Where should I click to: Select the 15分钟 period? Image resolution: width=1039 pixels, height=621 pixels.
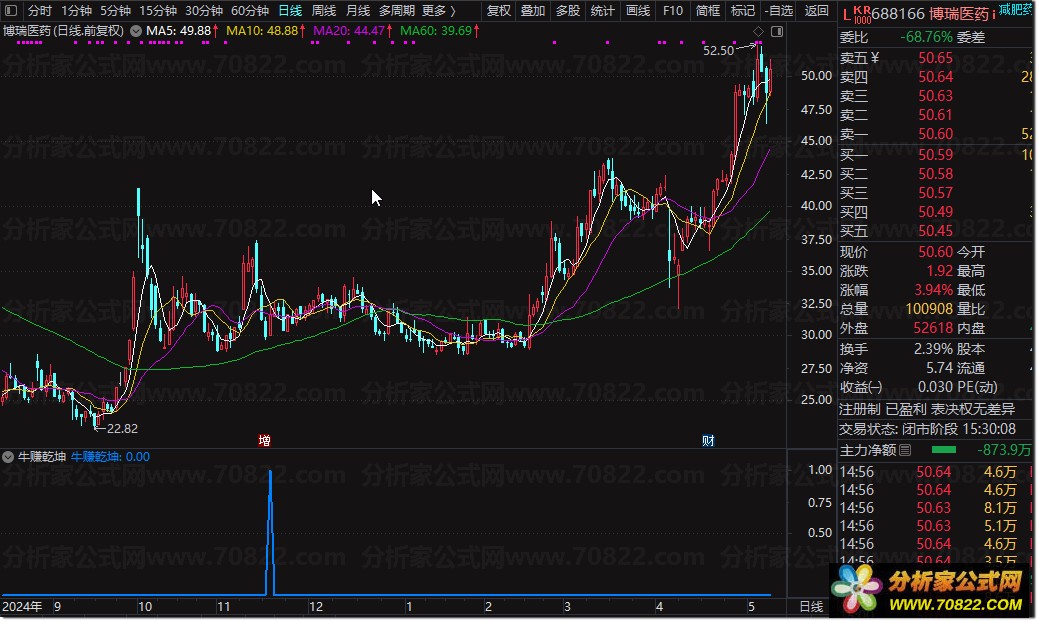pyautogui.click(x=158, y=11)
